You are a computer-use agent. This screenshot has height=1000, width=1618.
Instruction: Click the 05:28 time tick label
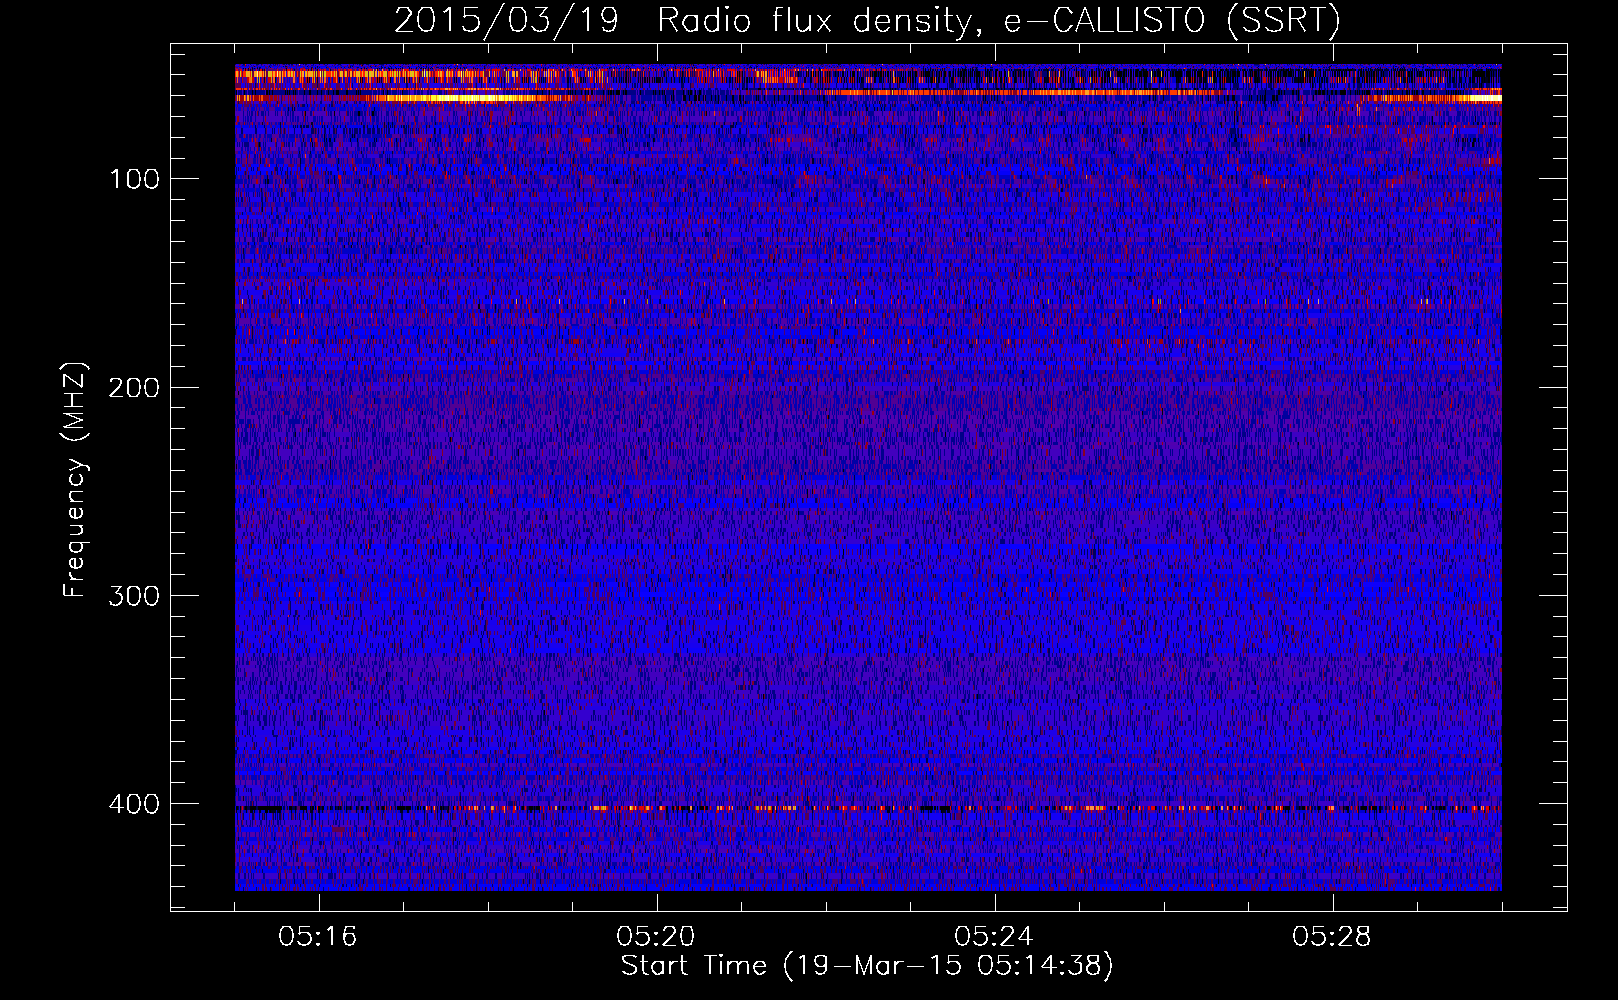pos(1332,937)
